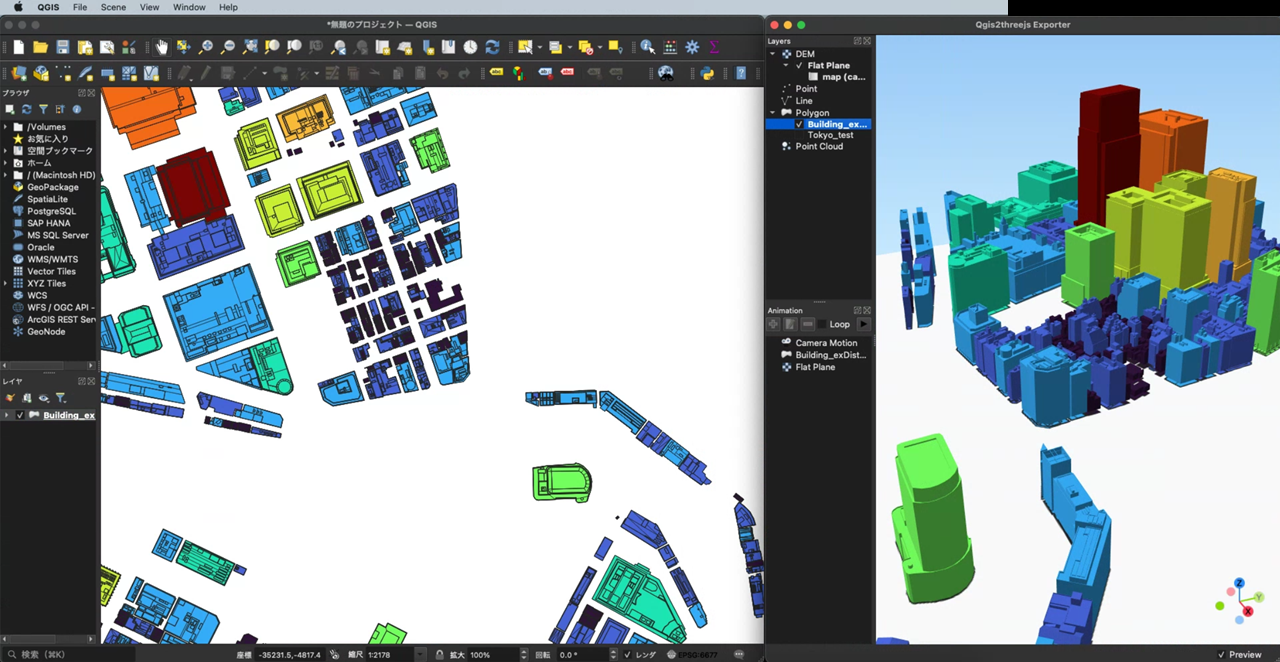This screenshot has width=1280, height=662.
Task: Collapse the DEM group in exporter
Action: 773,54
